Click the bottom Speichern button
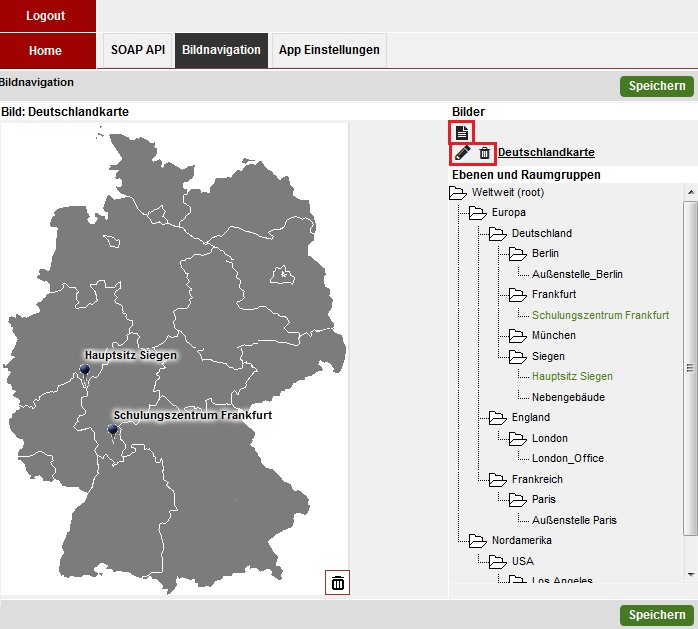The height and width of the screenshot is (629, 698). tap(657, 615)
